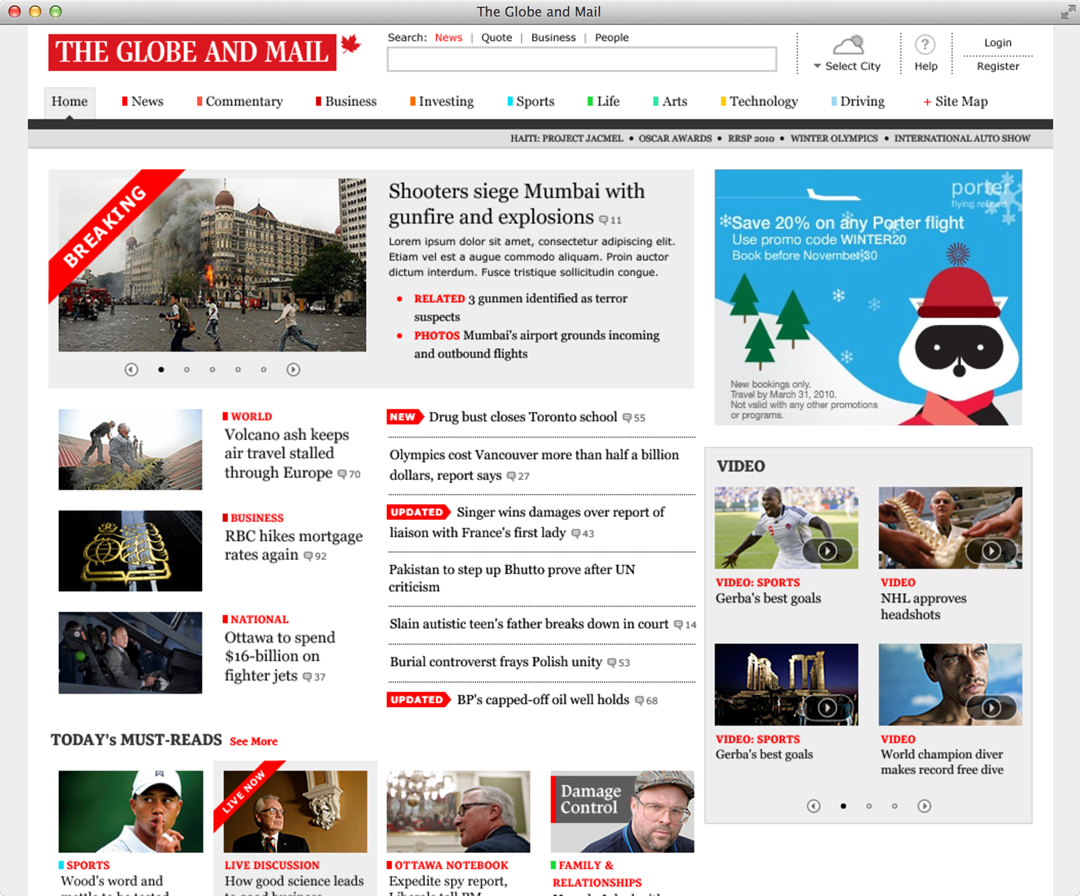Click the red maple leaf logo icon

tap(351, 45)
